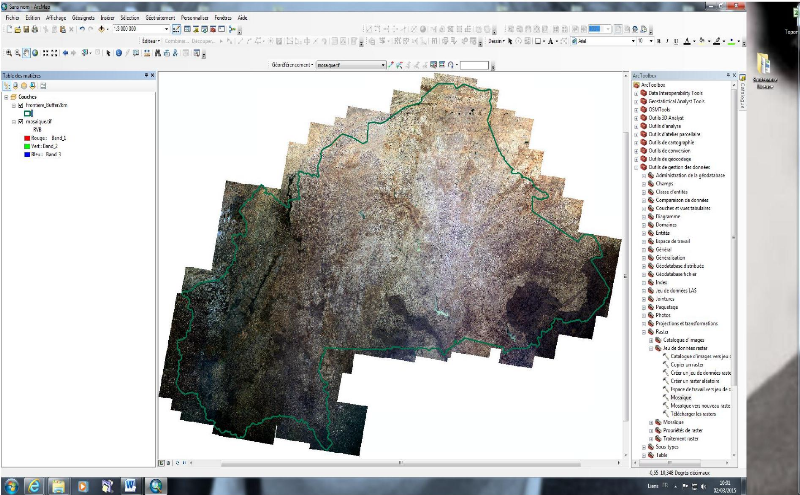
Task: Collapse the Couches data frame
Action: coord(6,96)
